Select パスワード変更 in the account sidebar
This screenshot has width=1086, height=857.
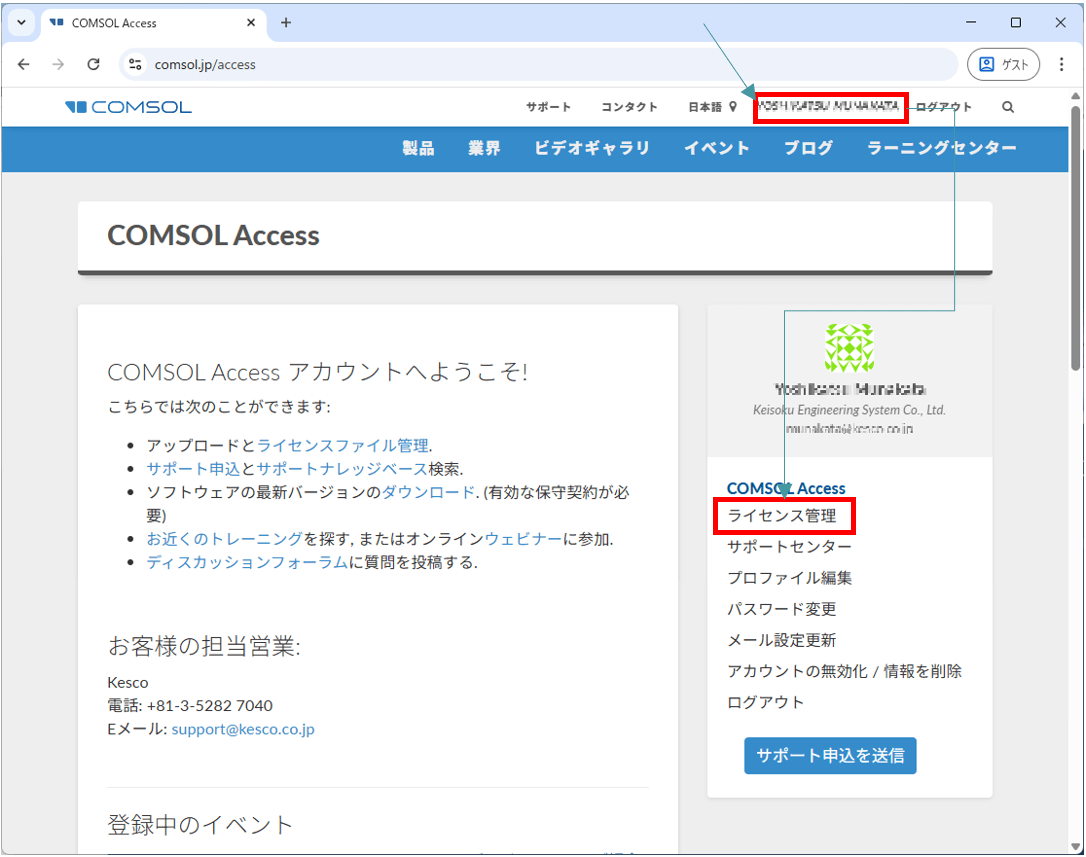pyautogui.click(x=781, y=609)
